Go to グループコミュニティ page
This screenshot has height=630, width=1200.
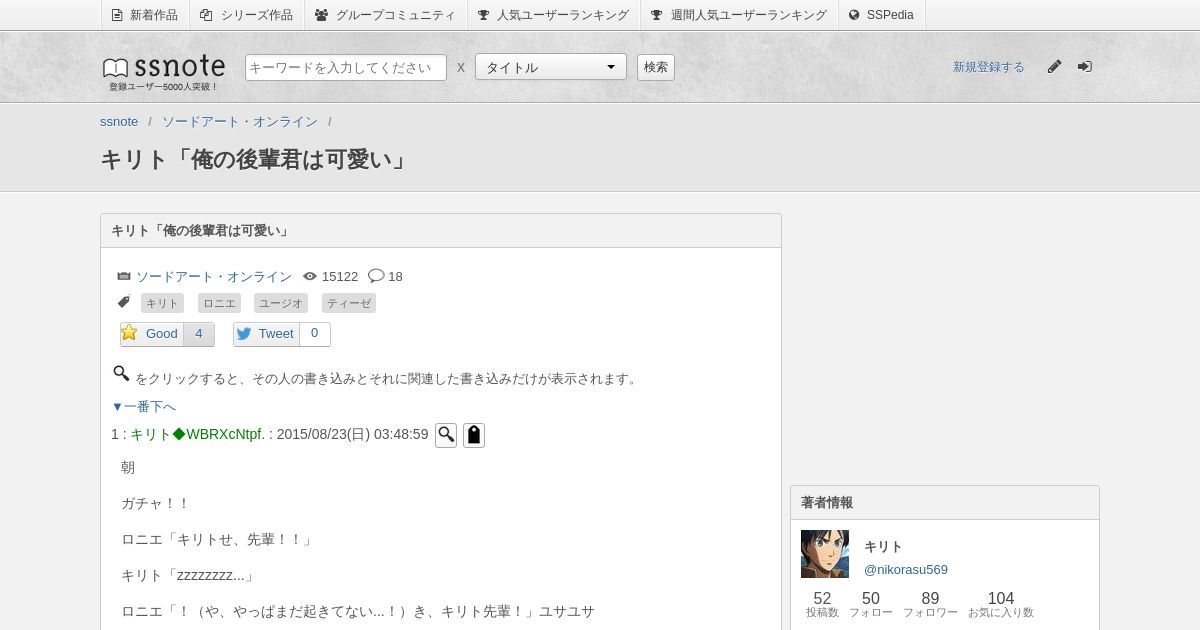click(385, 15)
